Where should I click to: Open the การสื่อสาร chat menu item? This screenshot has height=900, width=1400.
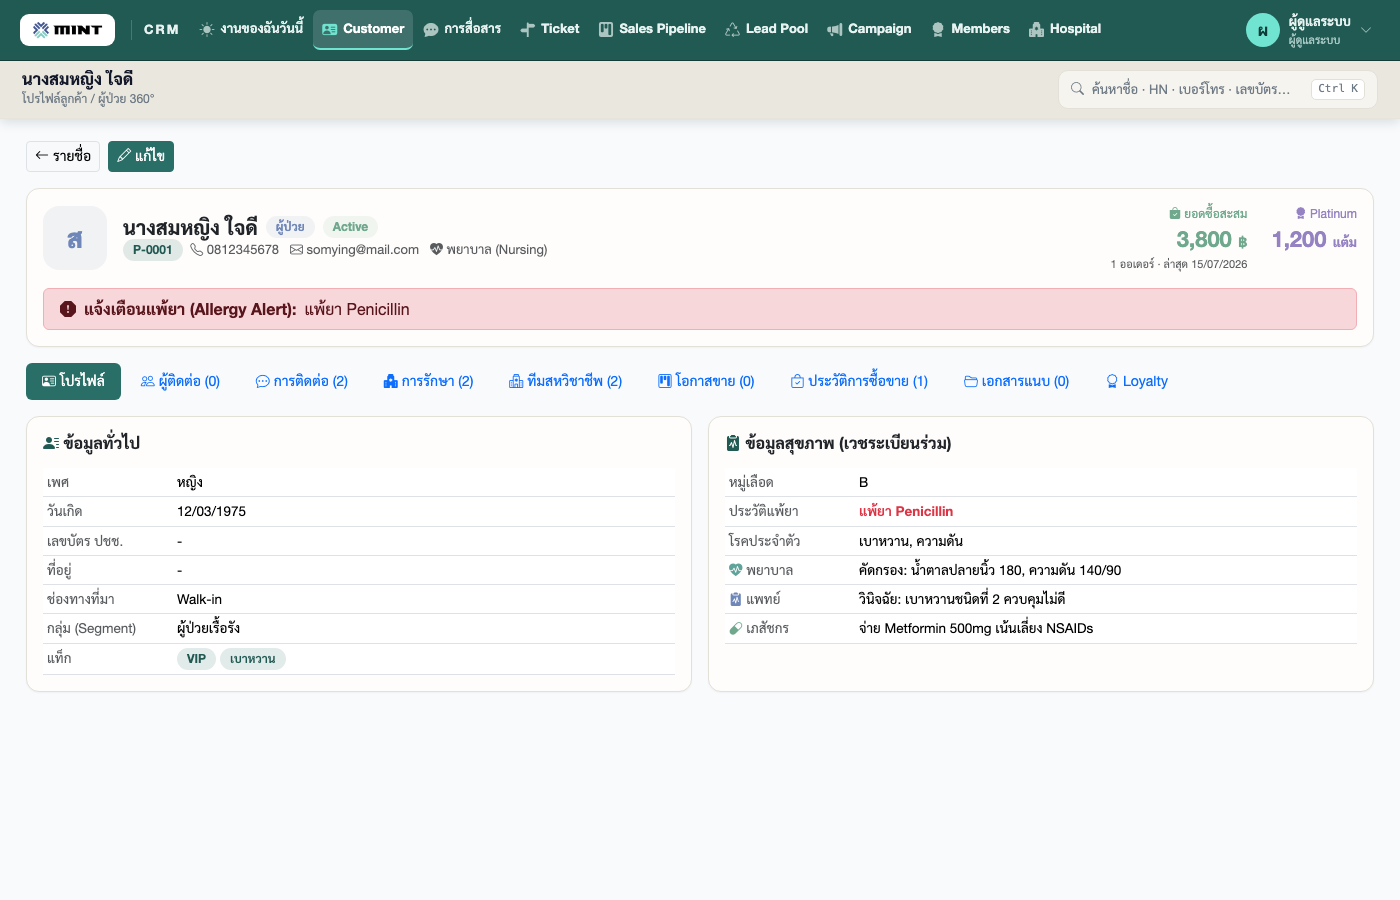point(462,29)
